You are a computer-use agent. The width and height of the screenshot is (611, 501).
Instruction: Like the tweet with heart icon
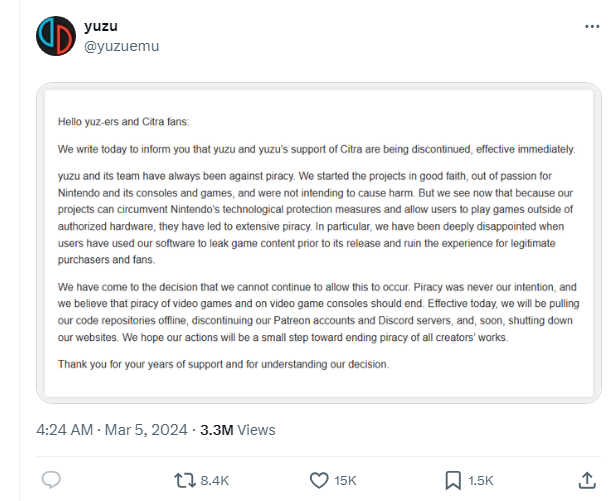(x=319, y=480)
